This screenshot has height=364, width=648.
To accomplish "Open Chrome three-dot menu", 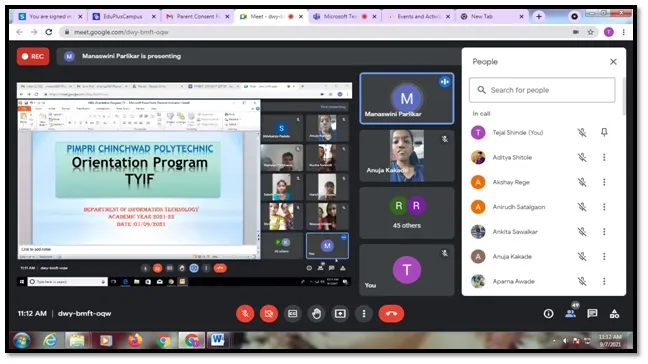I will [623, 32].
